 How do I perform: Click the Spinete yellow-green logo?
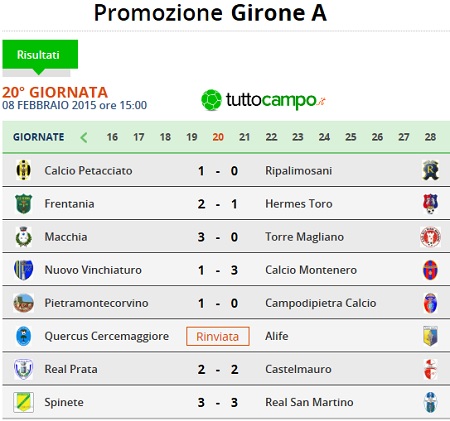click(x=23, y=402)
